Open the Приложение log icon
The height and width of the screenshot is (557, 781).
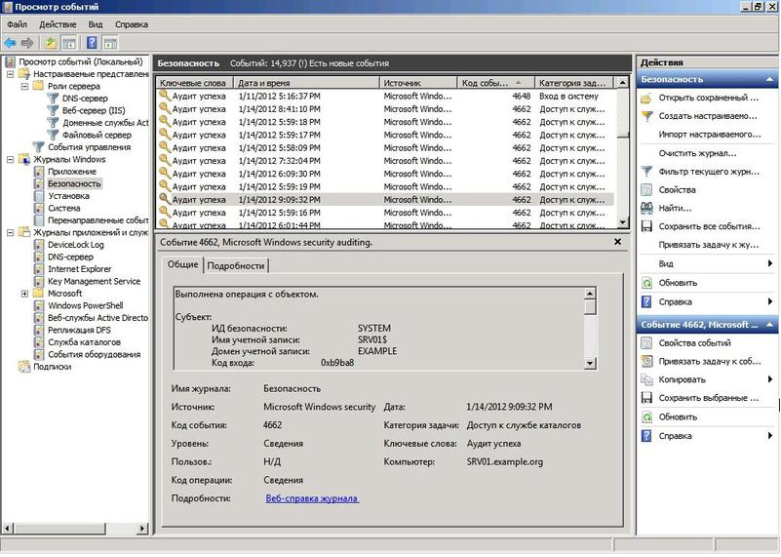[x=39, y=171]
